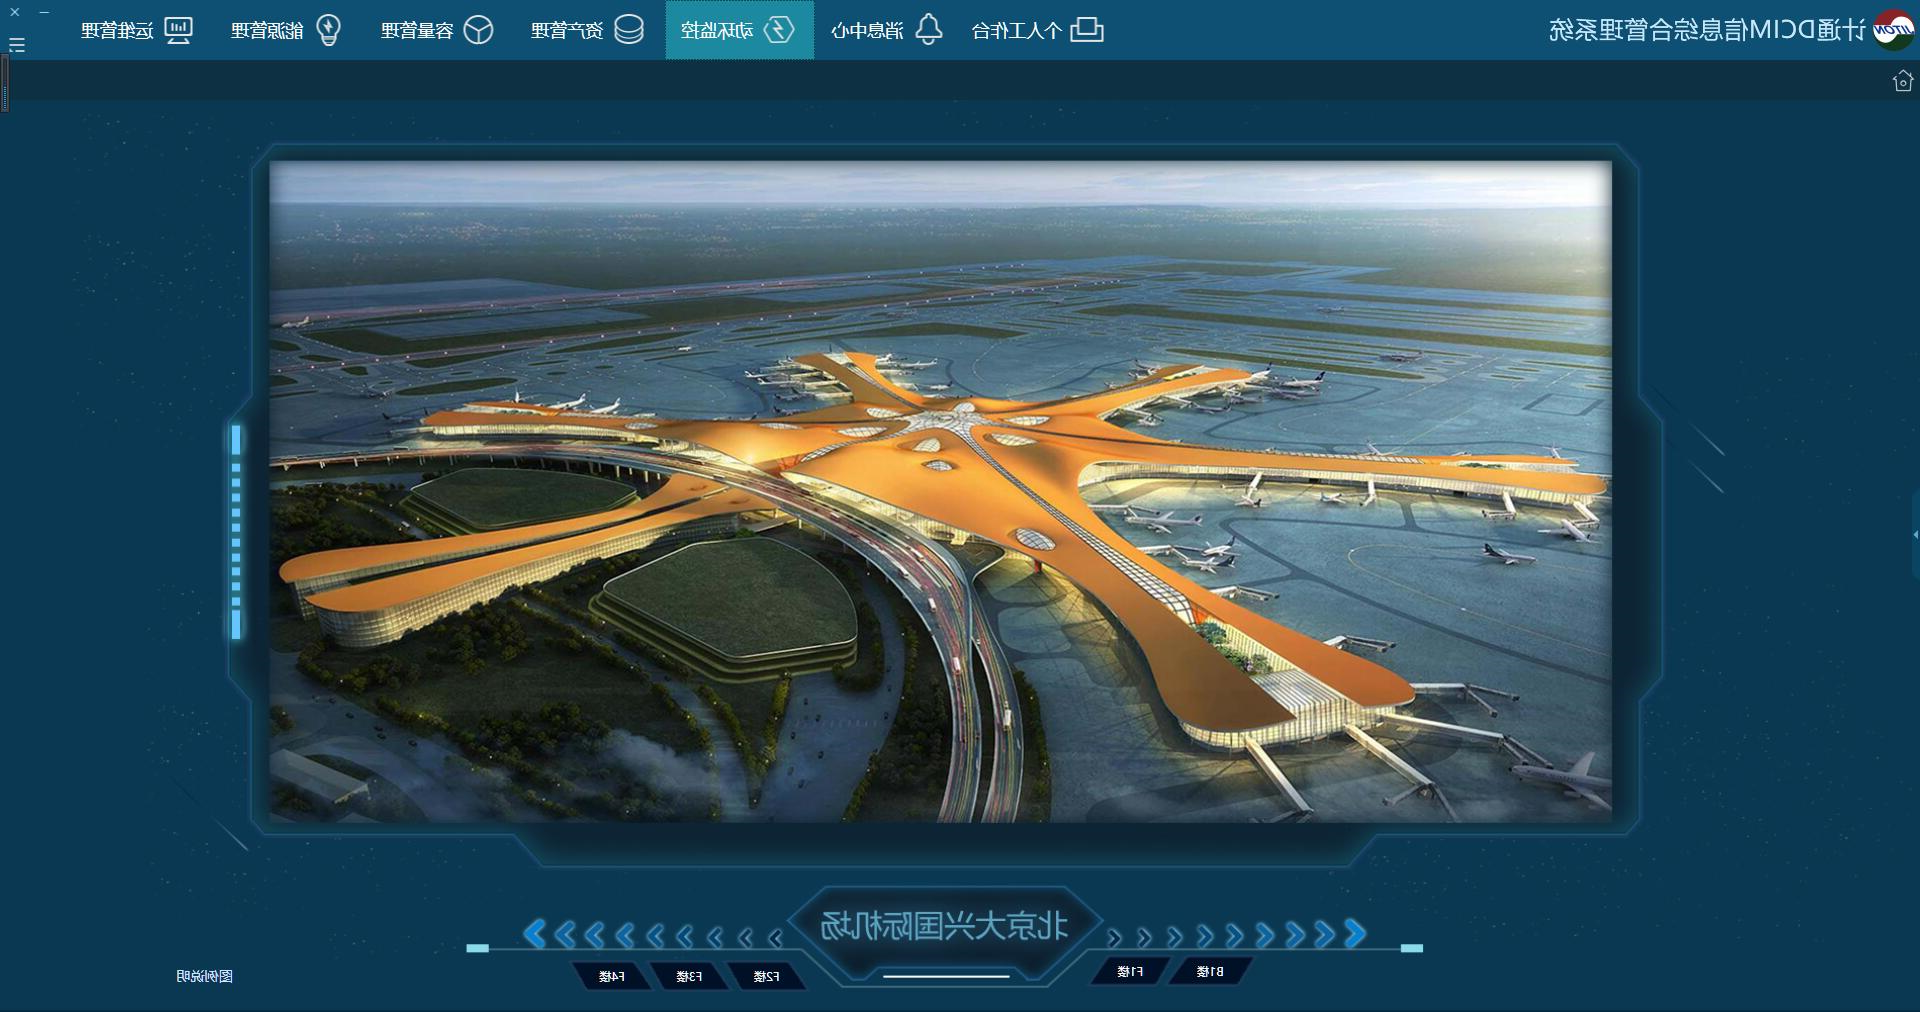Show the F4楼 floor

tap(612, 976)
